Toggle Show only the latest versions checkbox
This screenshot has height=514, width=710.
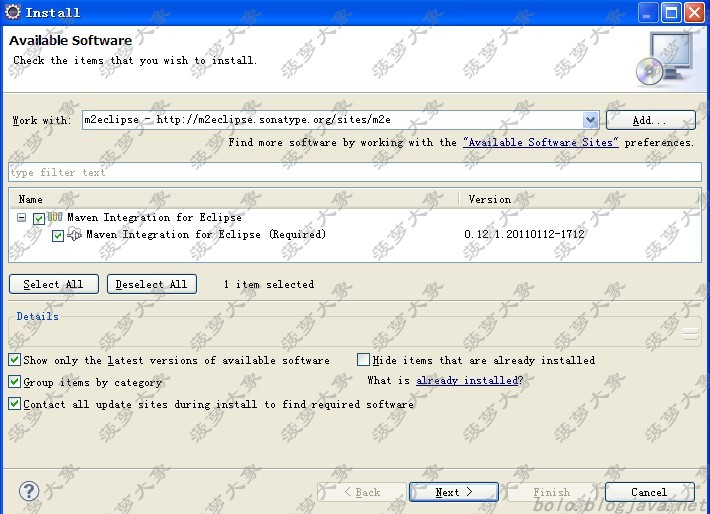tap(14, 360)
